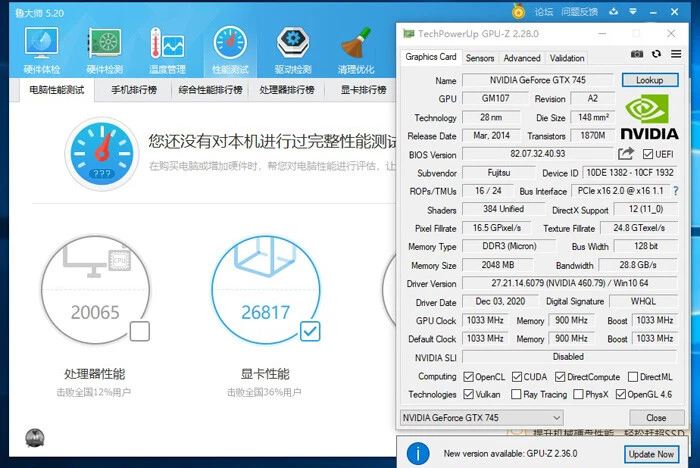The width and height of the screenshot is (700, 468).
Task: Click the processor score 20065
Action: [95, 312]
